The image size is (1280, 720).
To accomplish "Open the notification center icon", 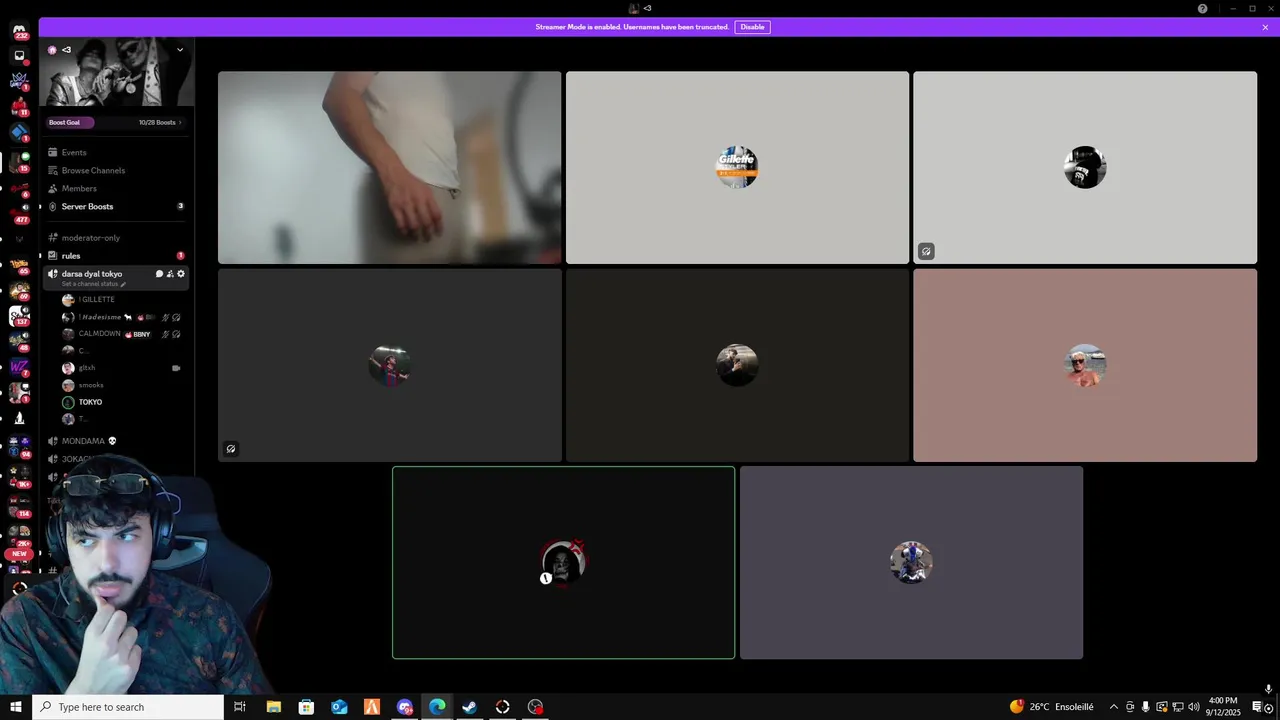I will point(1257,707).
